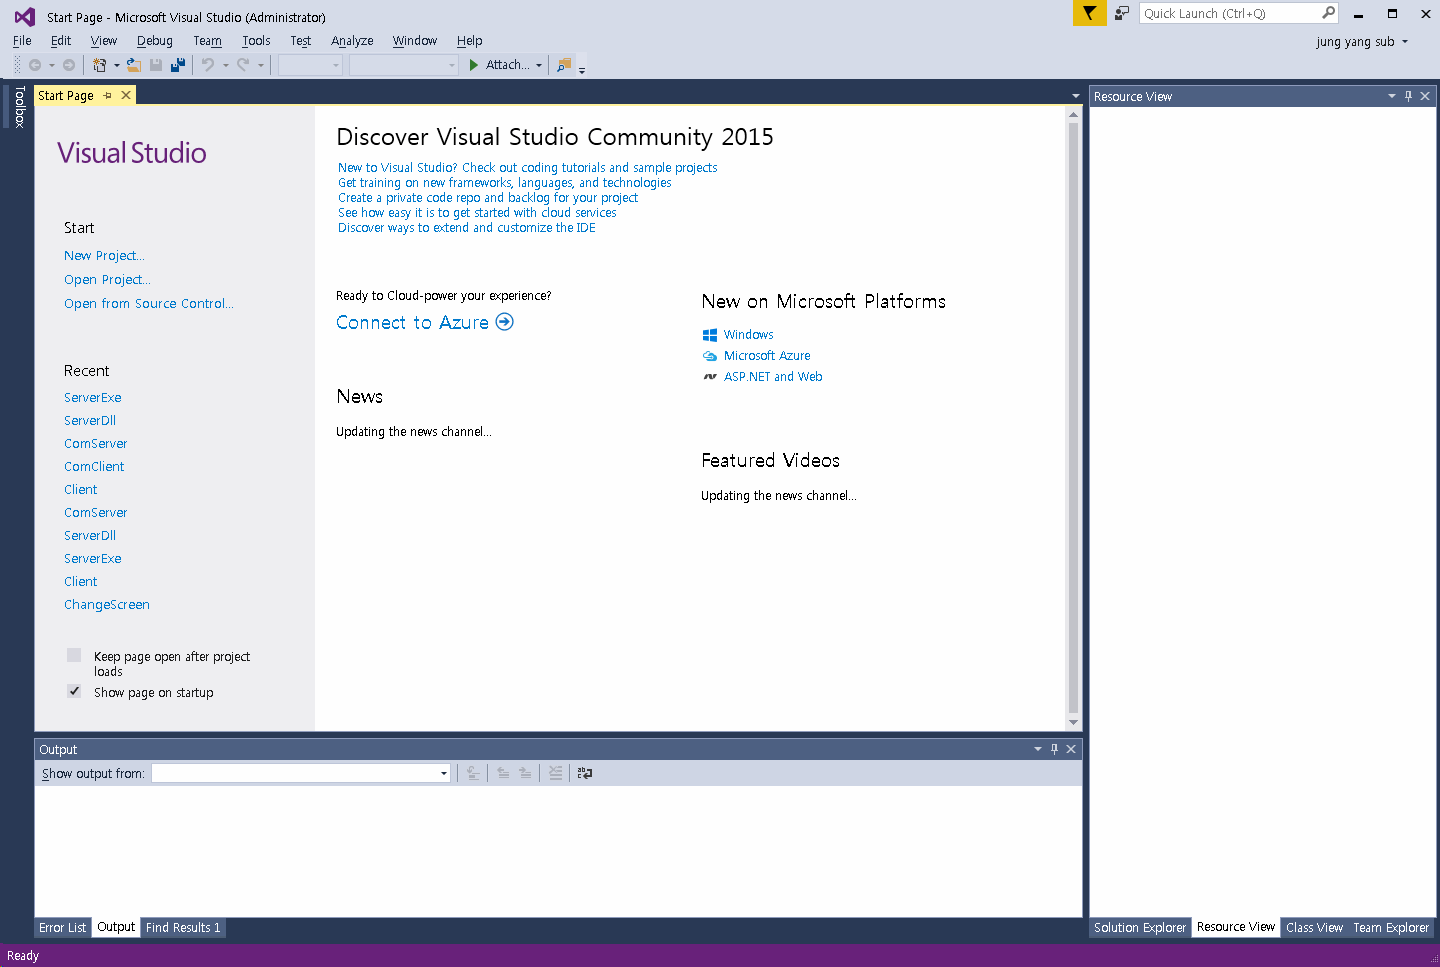Open jung yang sub account dropdown

click(x=1362, y=41)
